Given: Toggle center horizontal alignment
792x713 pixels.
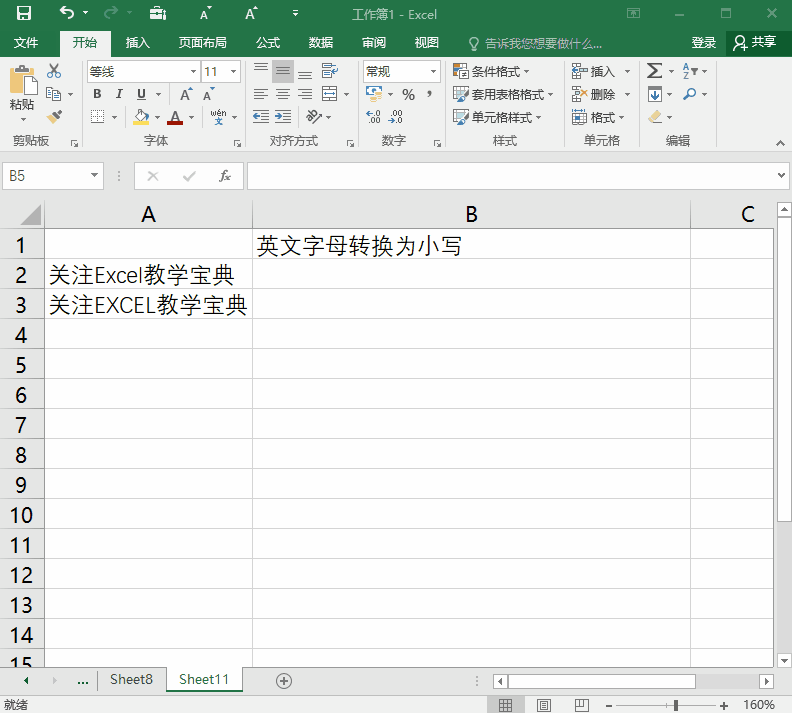Looking at the screenshot, I should [283, 94].
